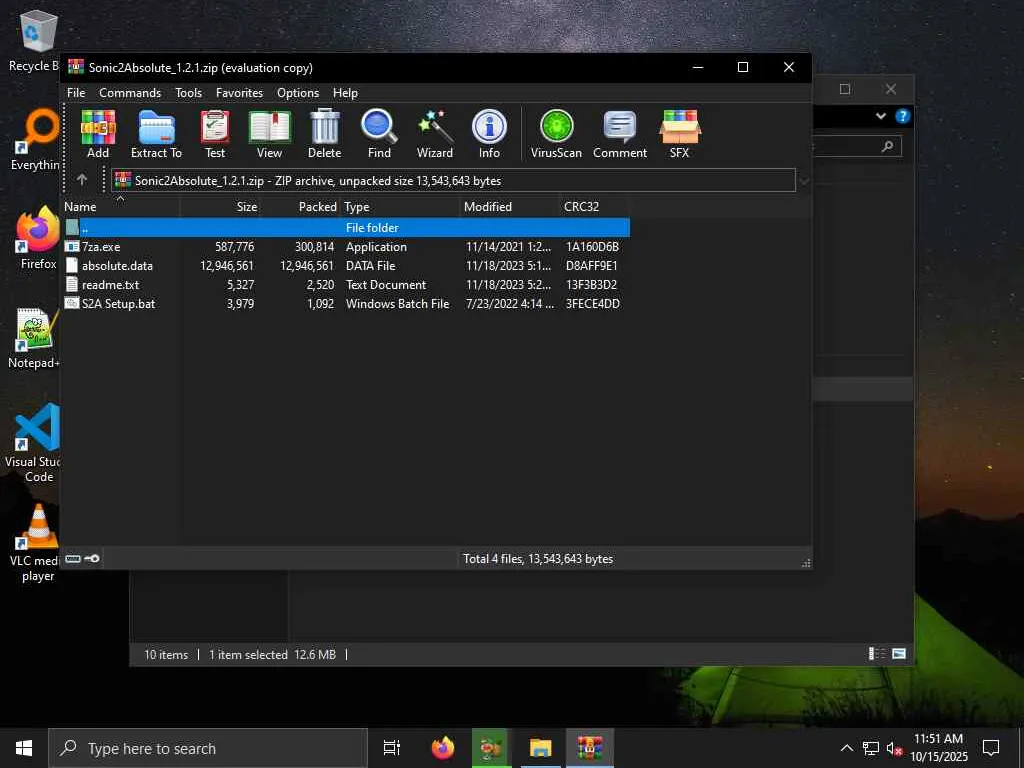Click the taskbar search box
1024x768 pixels.
pyautogui.click(x=208, y=748)
